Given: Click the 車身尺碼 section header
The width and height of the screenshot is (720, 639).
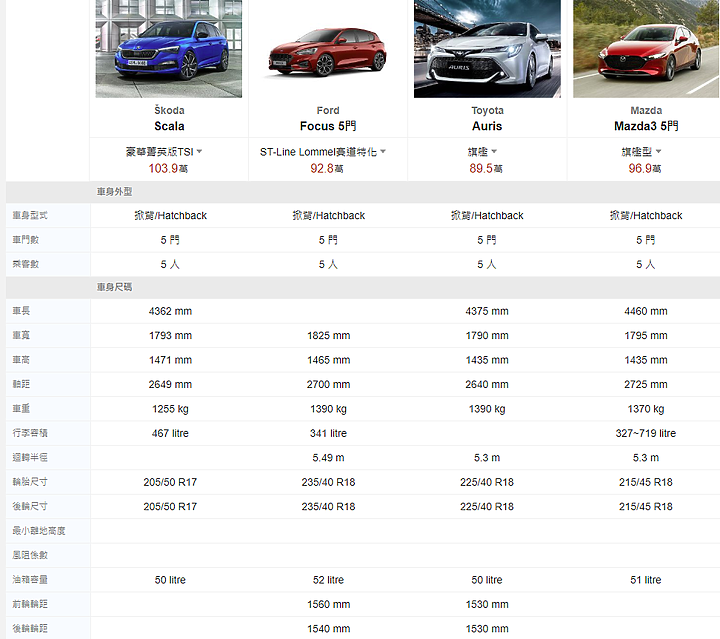Looking at the screenshot, I should point(114,287).
